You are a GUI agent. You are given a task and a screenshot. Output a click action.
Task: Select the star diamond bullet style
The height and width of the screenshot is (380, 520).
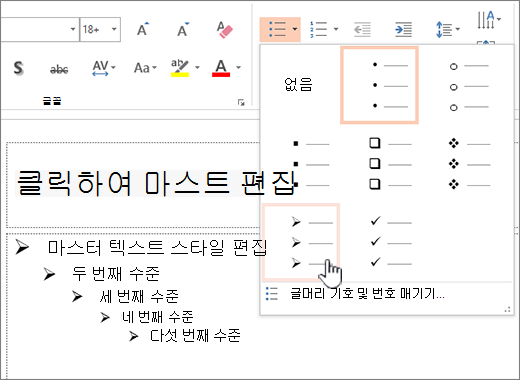tap(469, 164)
